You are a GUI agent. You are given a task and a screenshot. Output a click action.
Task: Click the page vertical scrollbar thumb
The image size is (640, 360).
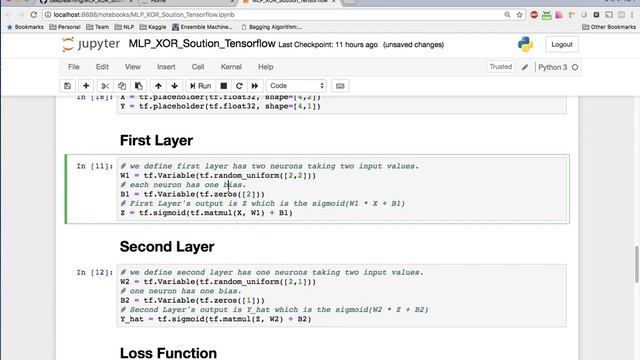pos(637,264)
